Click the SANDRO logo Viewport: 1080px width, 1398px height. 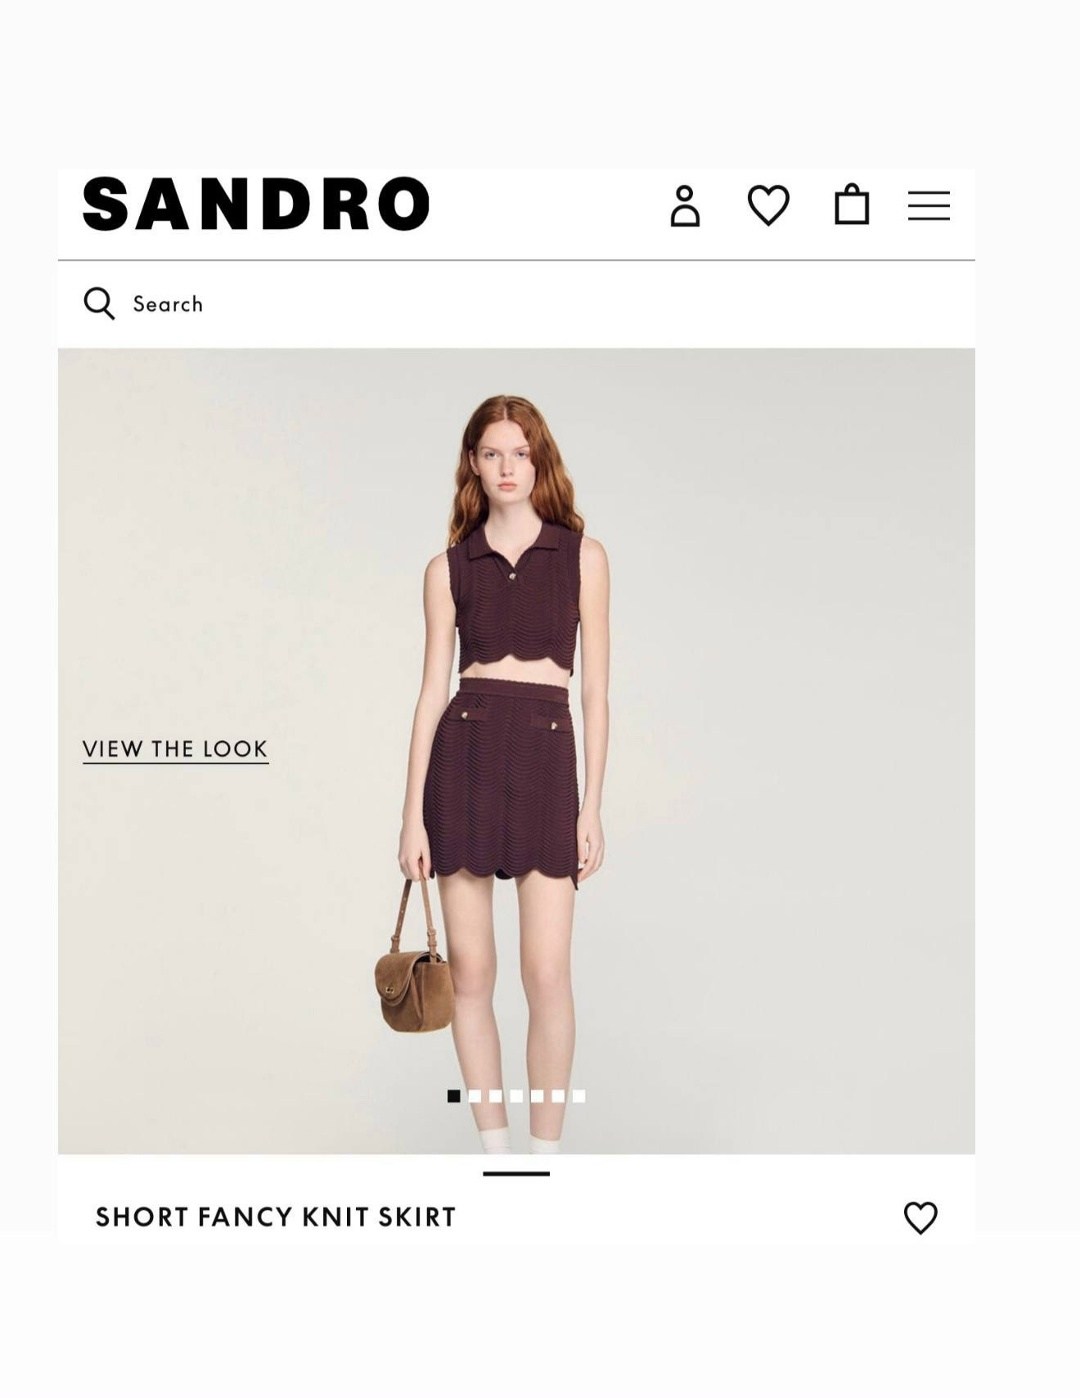pos(256,204)
